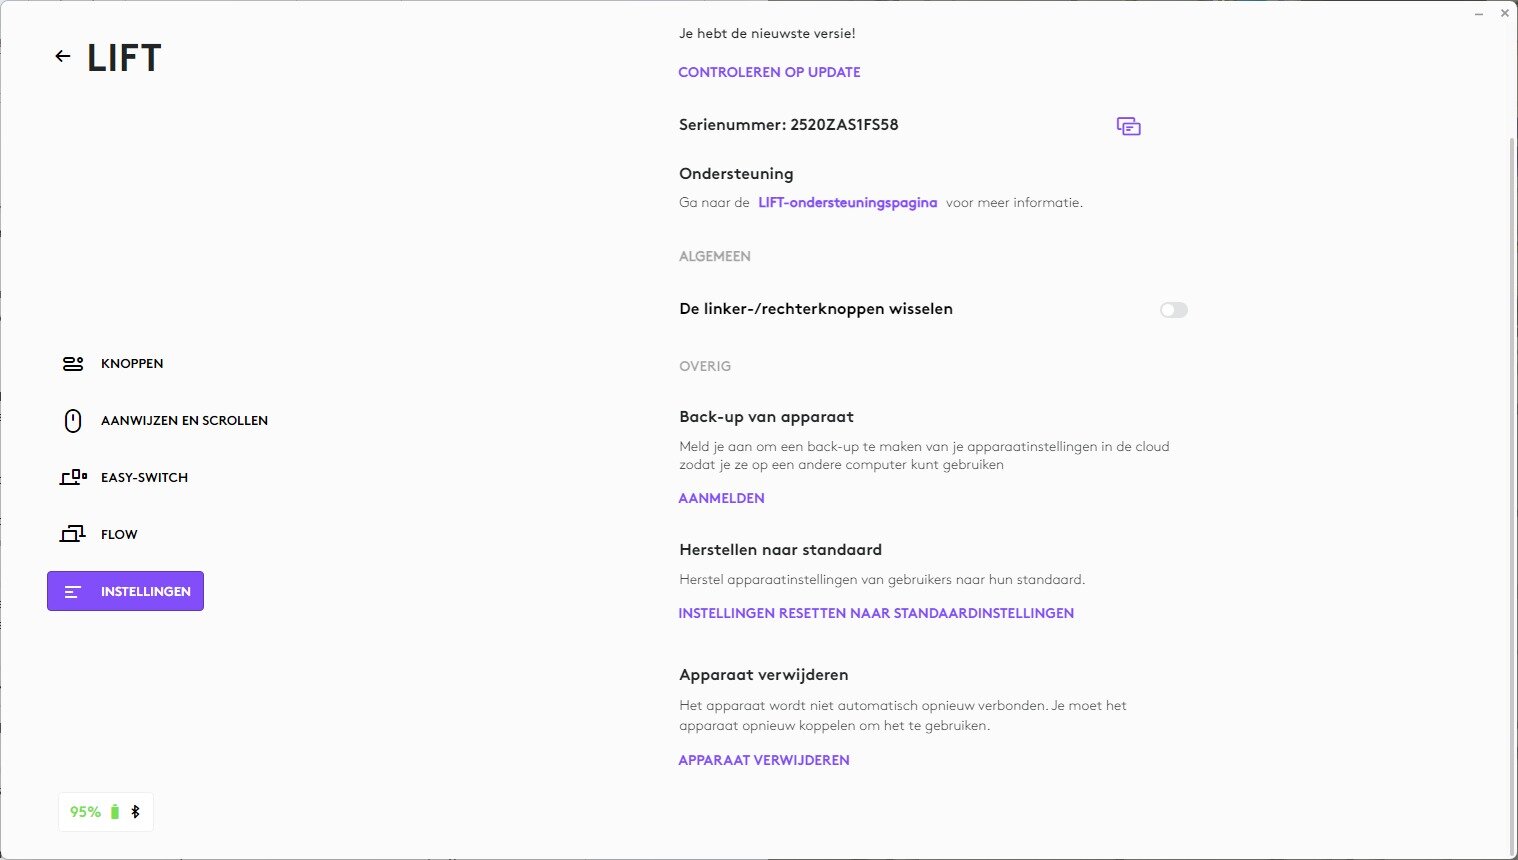The height and width of the screenshot is (860, 1518).
Task: Click the mouse icon for Aanwijzen en Scrollen
Action: pyautogui.click(x=73, y=421)
